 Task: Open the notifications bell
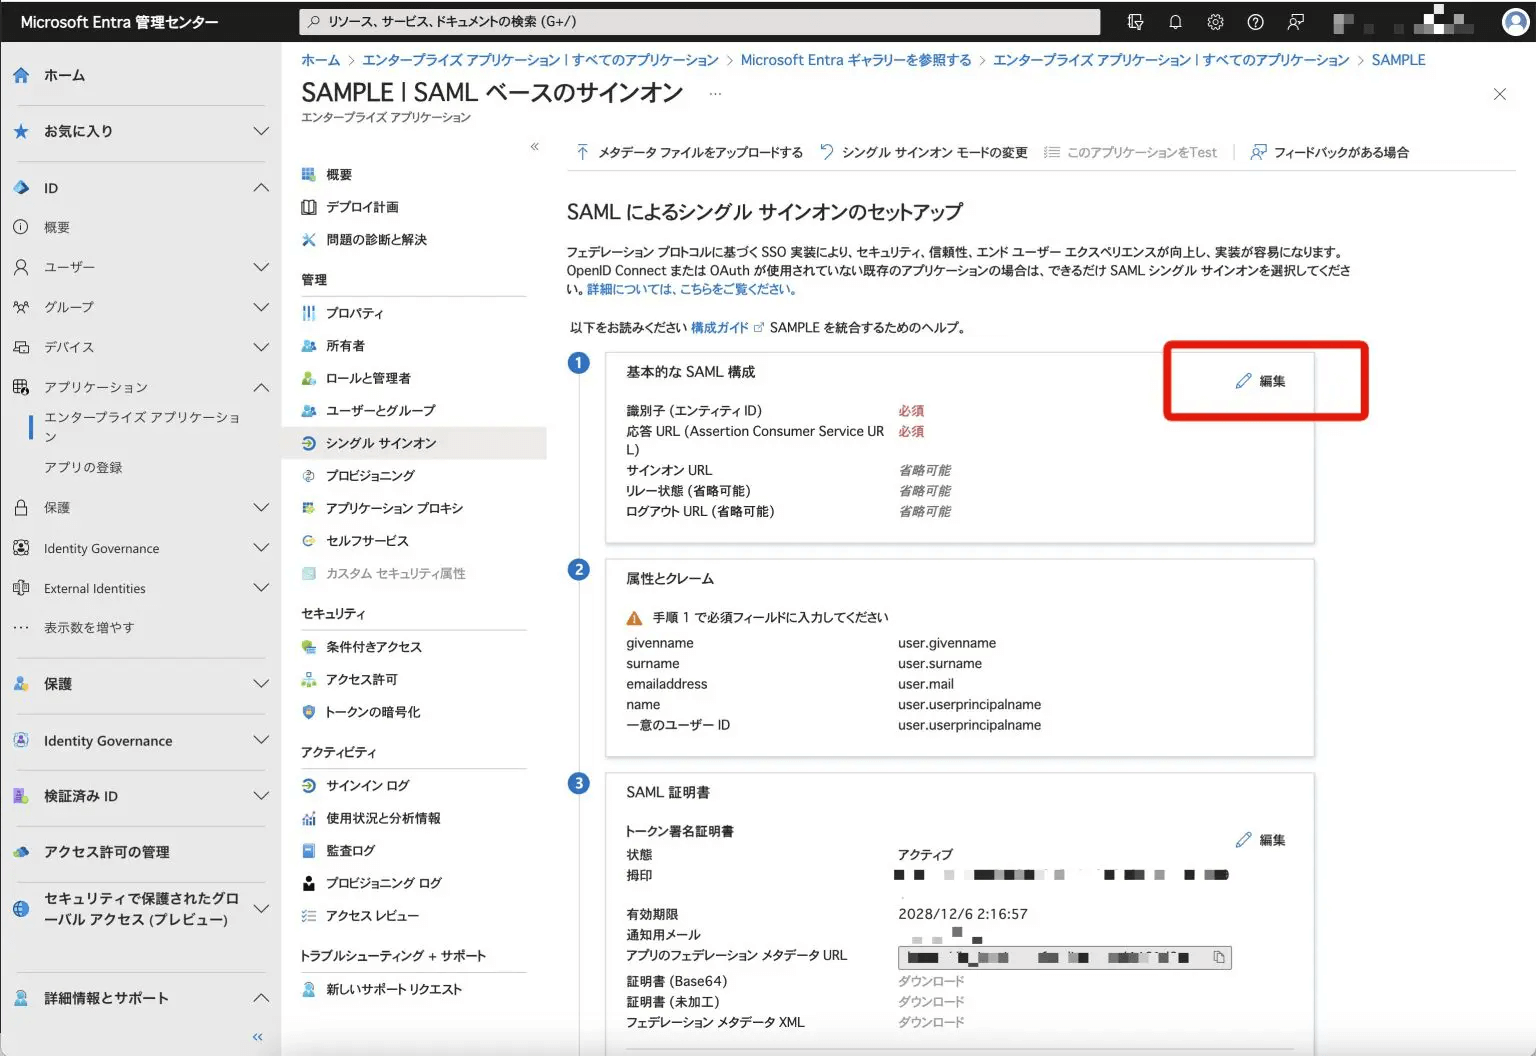[1175, 21]
